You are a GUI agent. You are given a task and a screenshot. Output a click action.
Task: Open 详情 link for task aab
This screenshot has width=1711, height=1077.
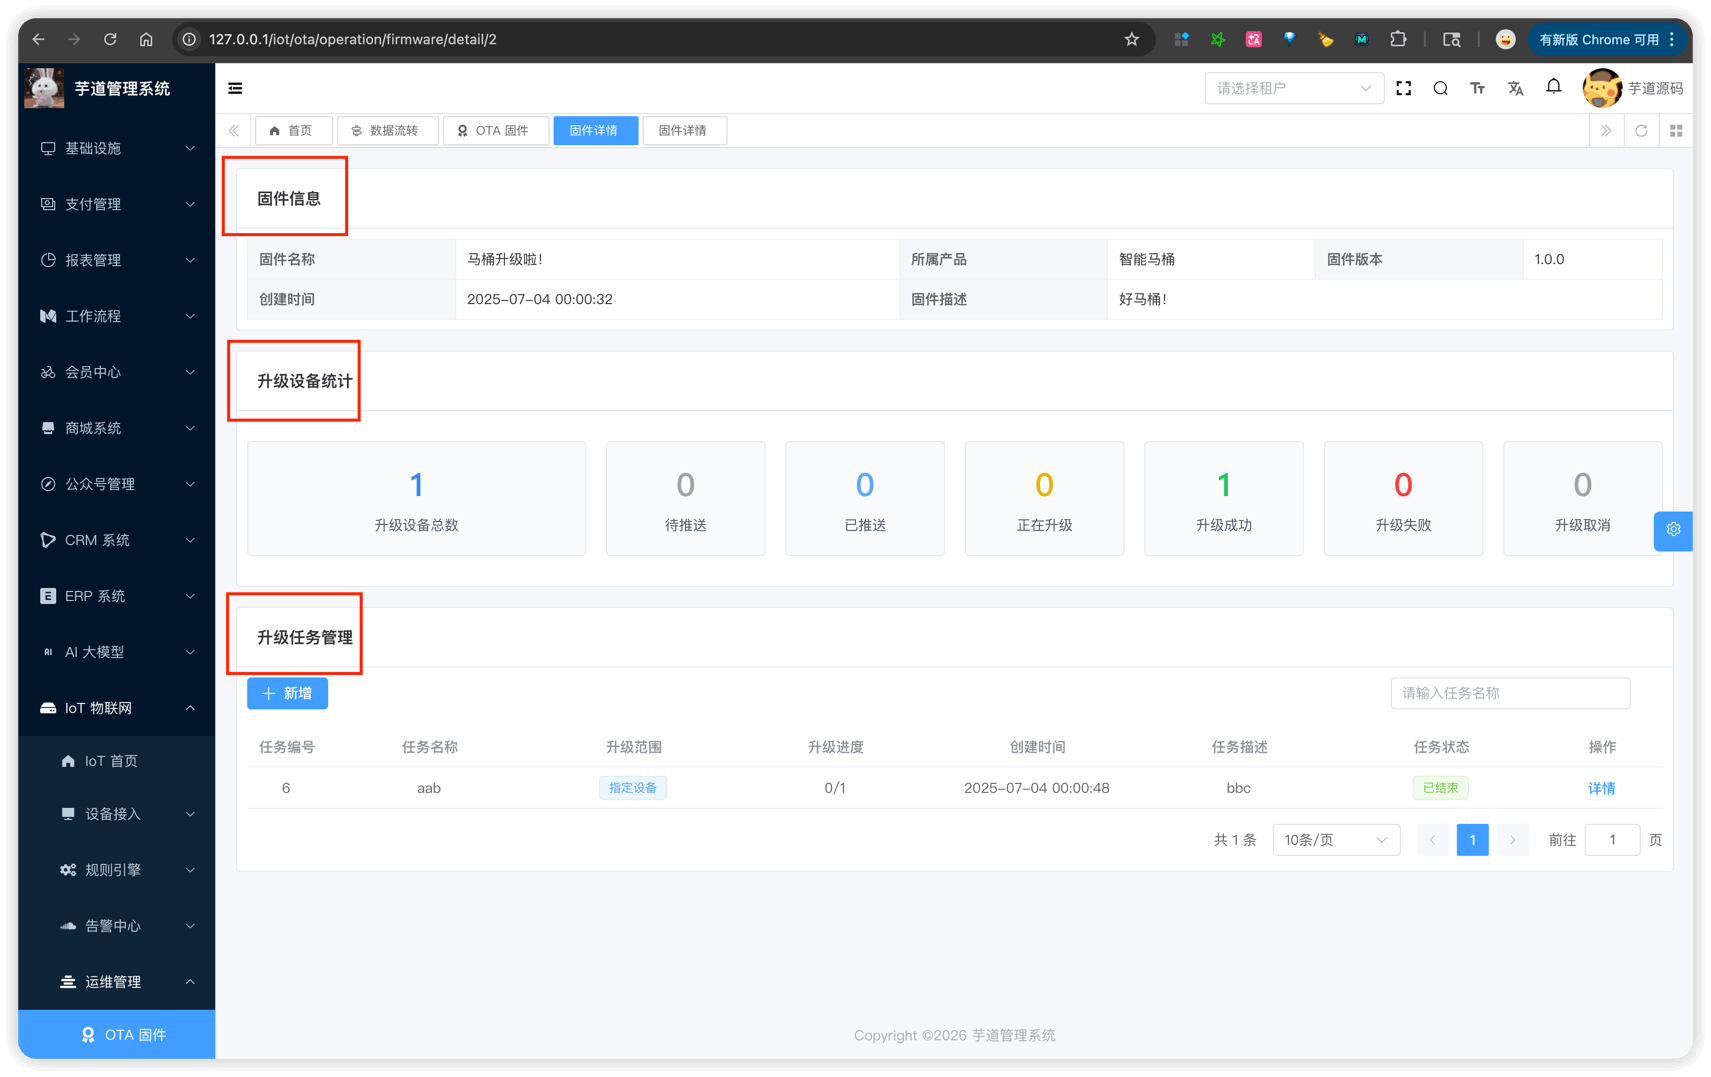click(x=1601, y=788)
